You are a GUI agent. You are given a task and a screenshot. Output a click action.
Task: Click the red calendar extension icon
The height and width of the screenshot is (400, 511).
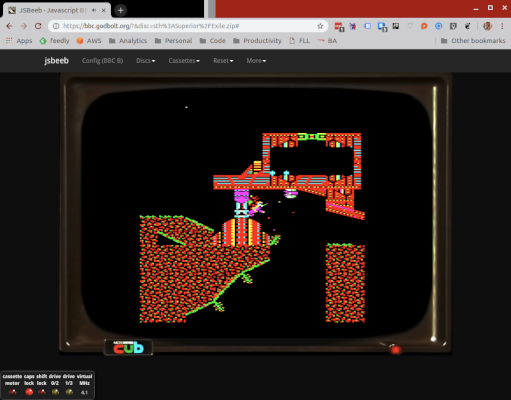click(x=339, y=26)
